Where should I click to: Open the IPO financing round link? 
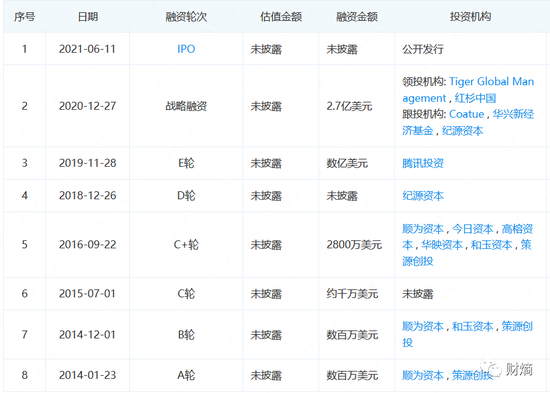(x=186, y=49)
